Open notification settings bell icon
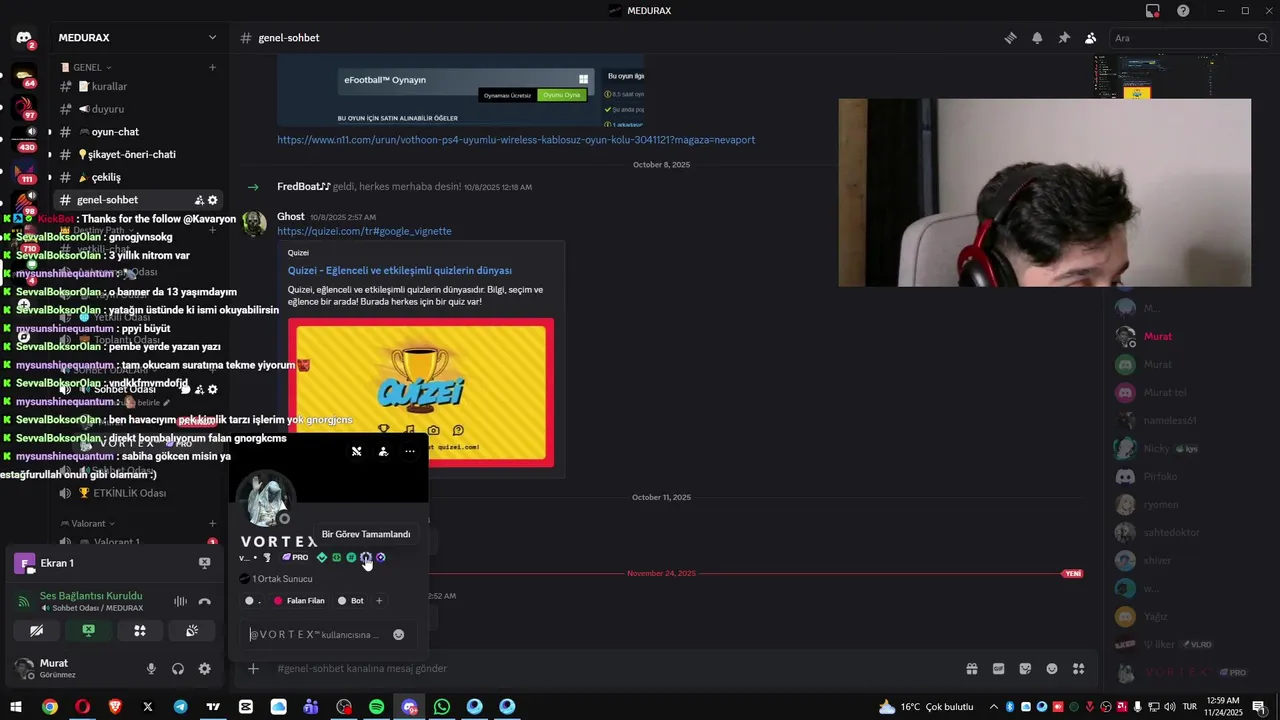Viewport: 1280px width, 720px height. pyautogui.click(x=1037, y=38)
